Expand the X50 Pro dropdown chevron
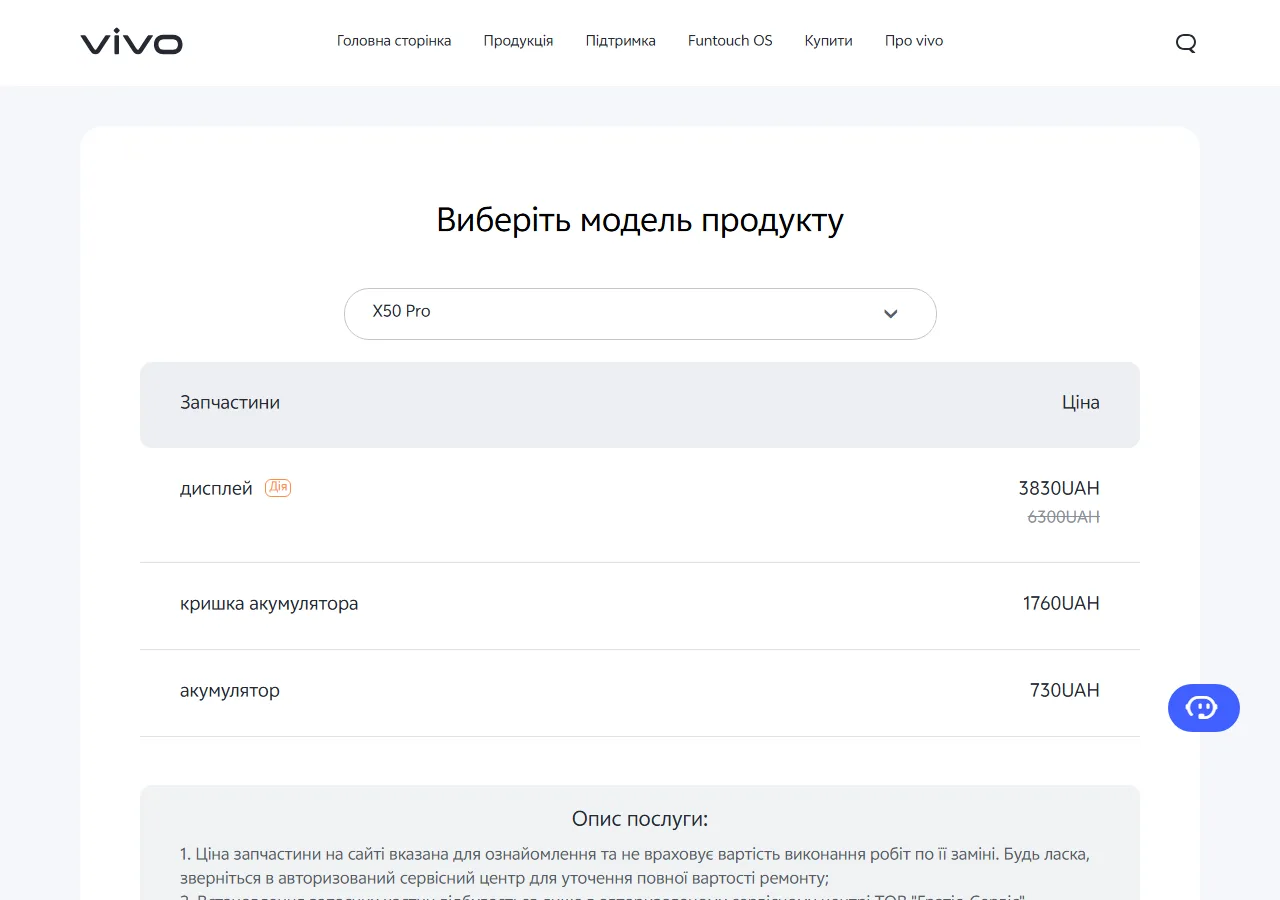This screenshot has width=1280, height=900. tap(891, 314)
